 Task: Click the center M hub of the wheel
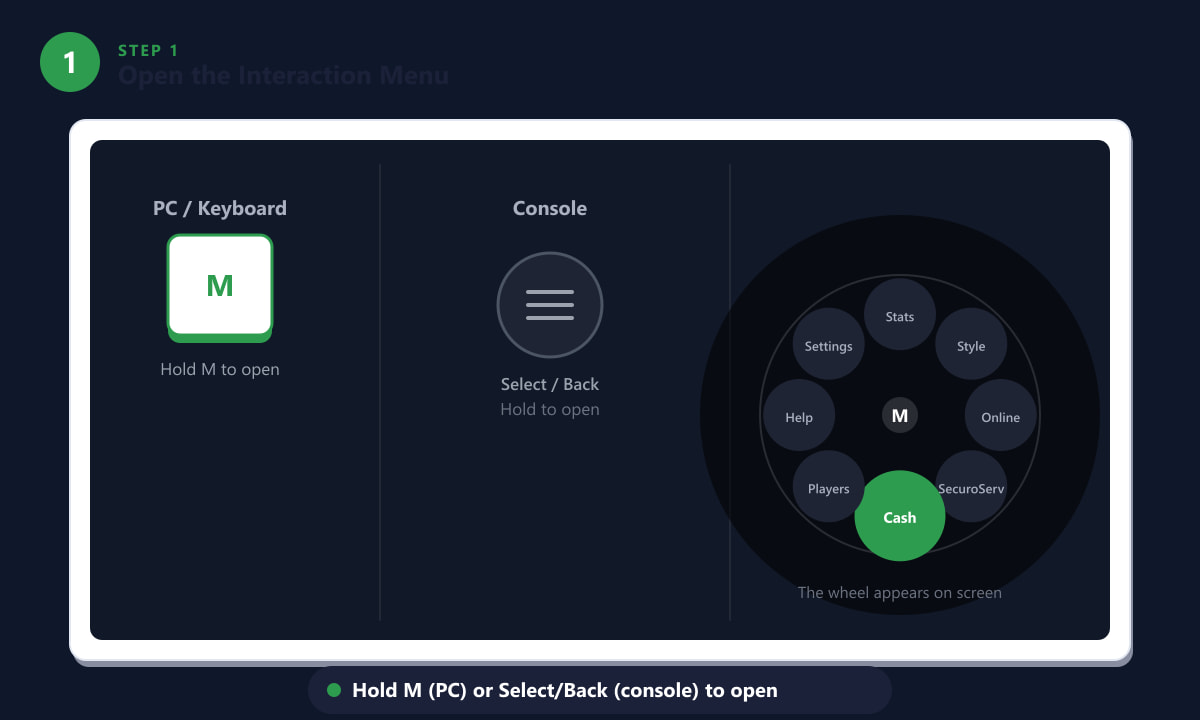900,415
